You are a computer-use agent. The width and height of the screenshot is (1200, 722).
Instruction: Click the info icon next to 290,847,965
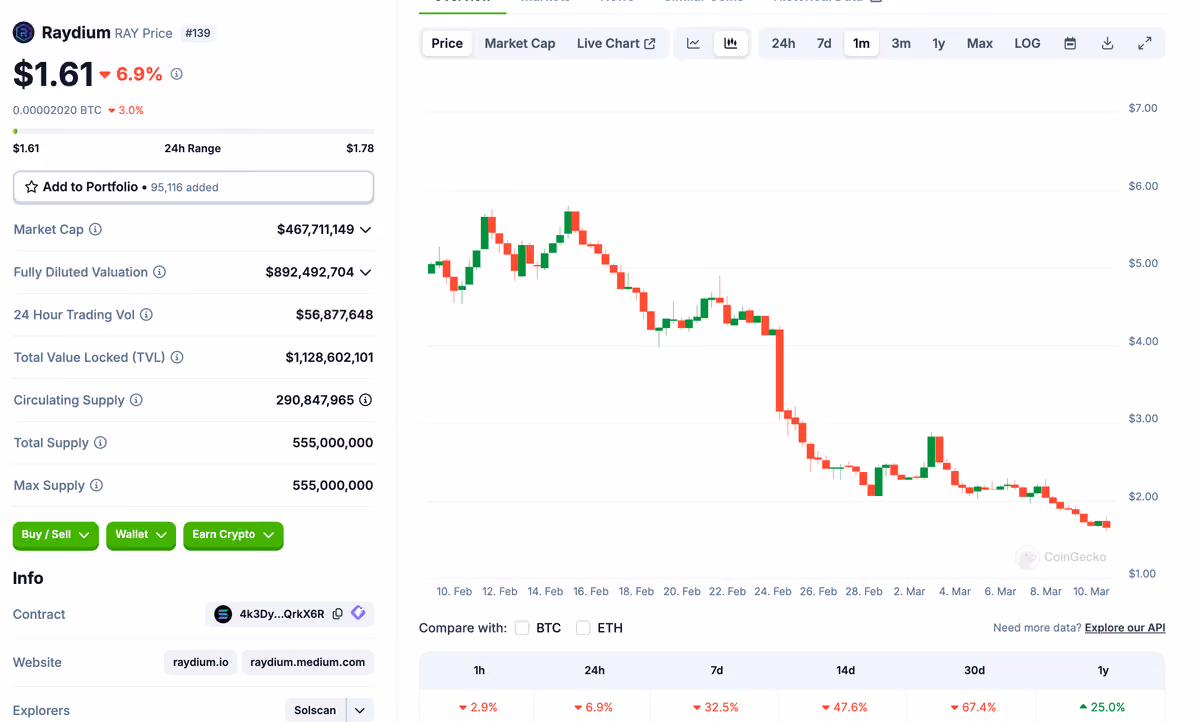[x=366, y=400]
